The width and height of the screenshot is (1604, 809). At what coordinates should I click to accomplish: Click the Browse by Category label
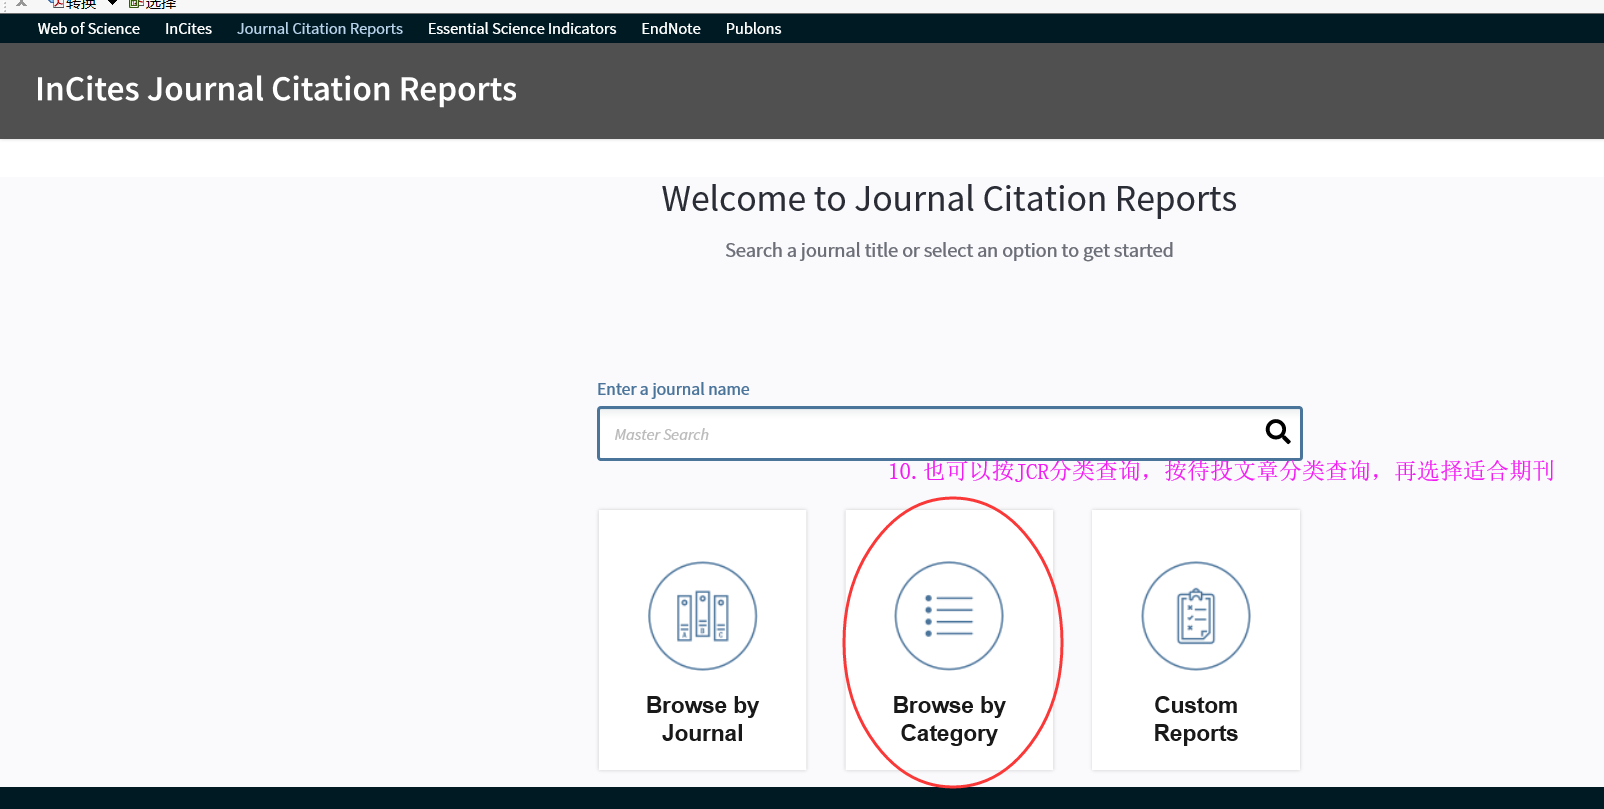[x=949, y=719]
